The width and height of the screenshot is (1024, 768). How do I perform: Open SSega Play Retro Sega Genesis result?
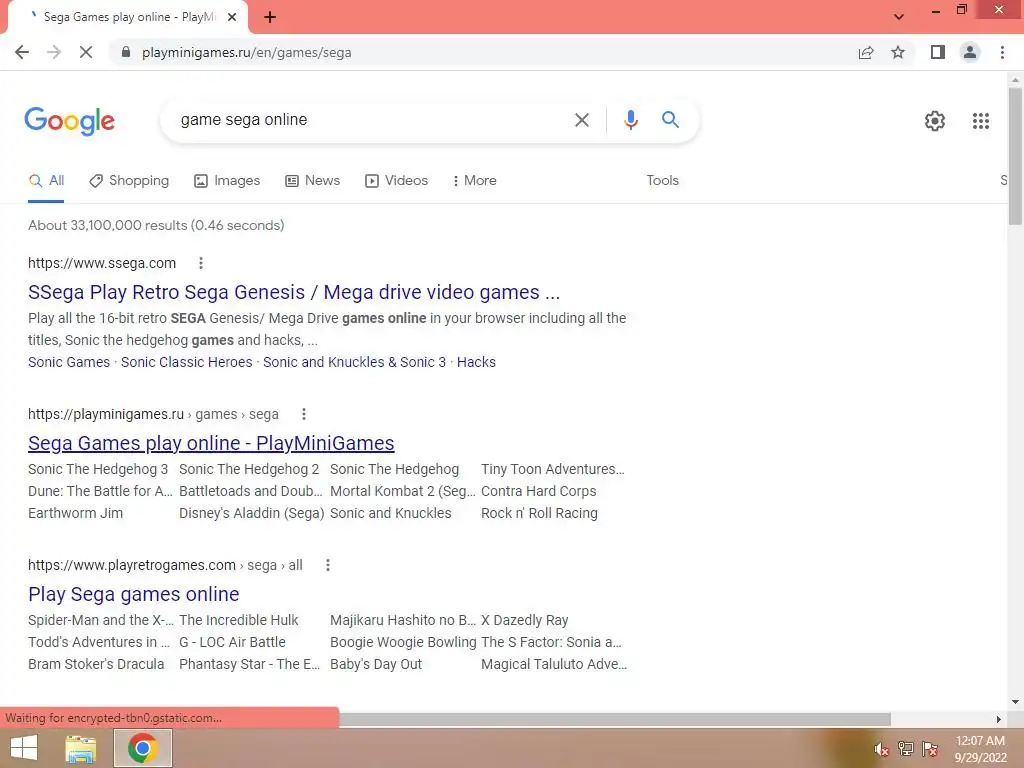(294, 292)
